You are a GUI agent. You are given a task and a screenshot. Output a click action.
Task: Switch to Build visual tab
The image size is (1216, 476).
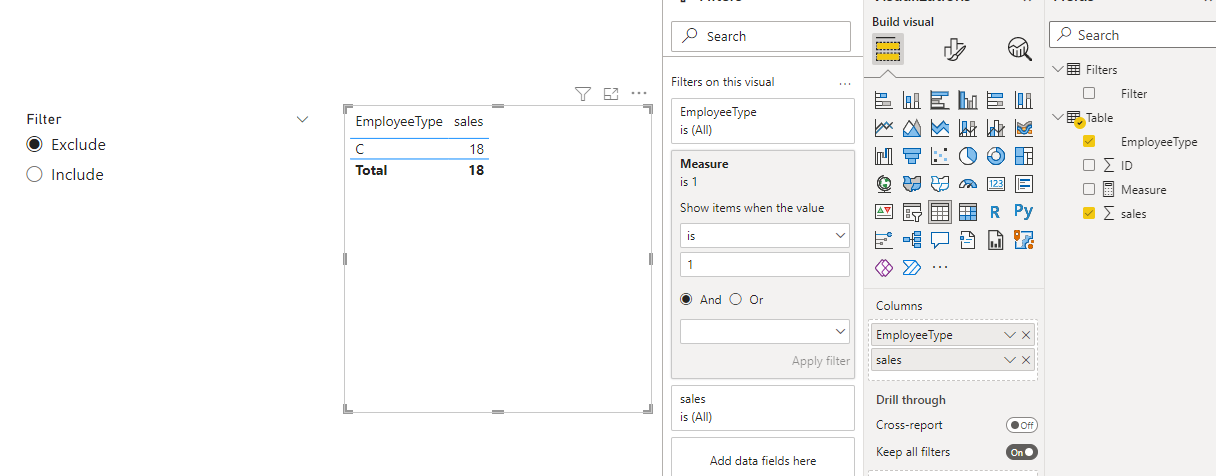tap(888, 48)
